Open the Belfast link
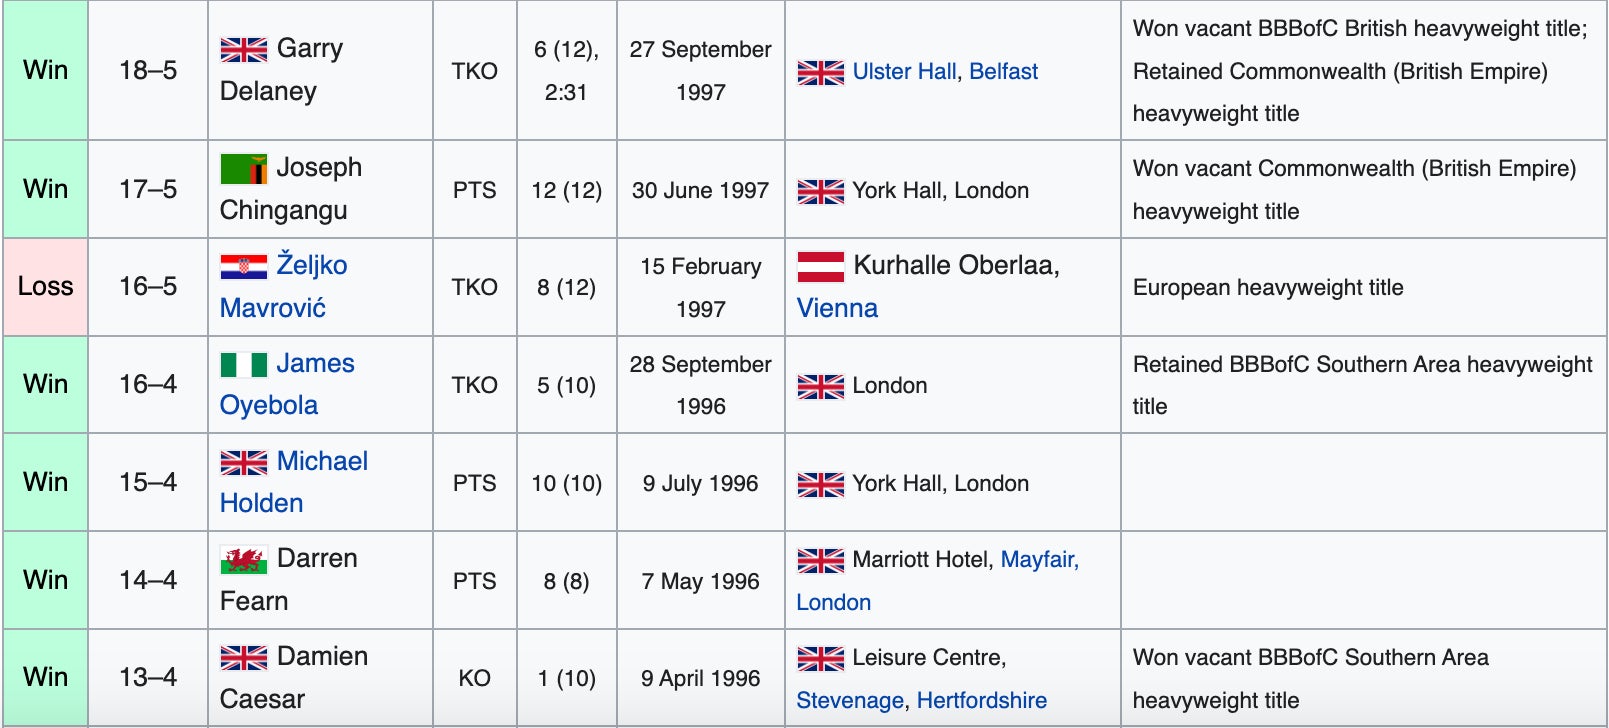 coord(1003,72)
